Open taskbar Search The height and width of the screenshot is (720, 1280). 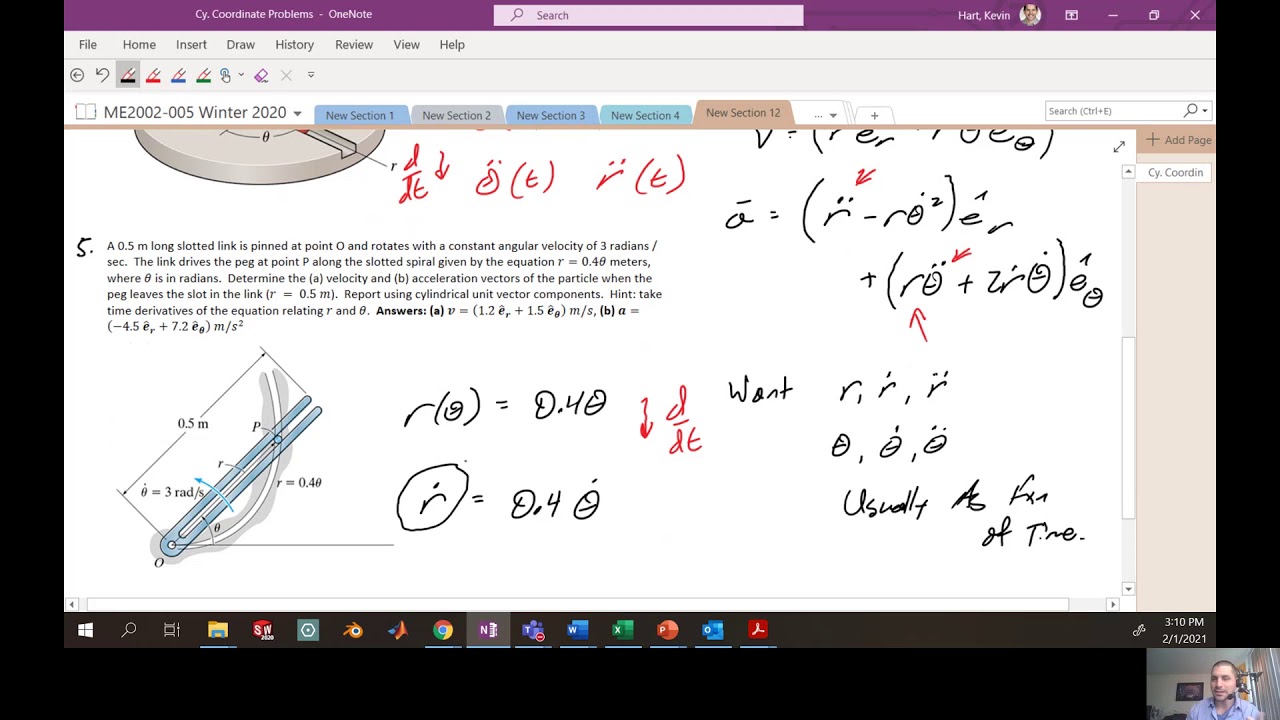click(x=129, y=630)
